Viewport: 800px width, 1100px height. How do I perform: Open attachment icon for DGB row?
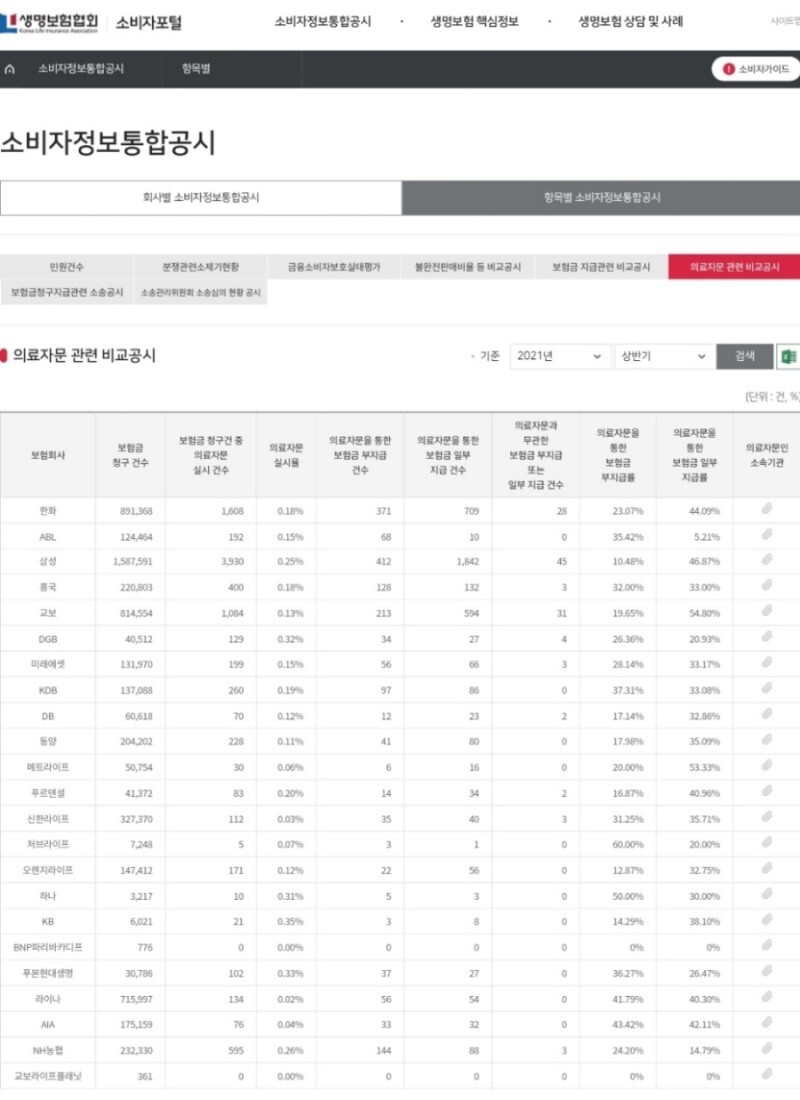coord(767,638)
